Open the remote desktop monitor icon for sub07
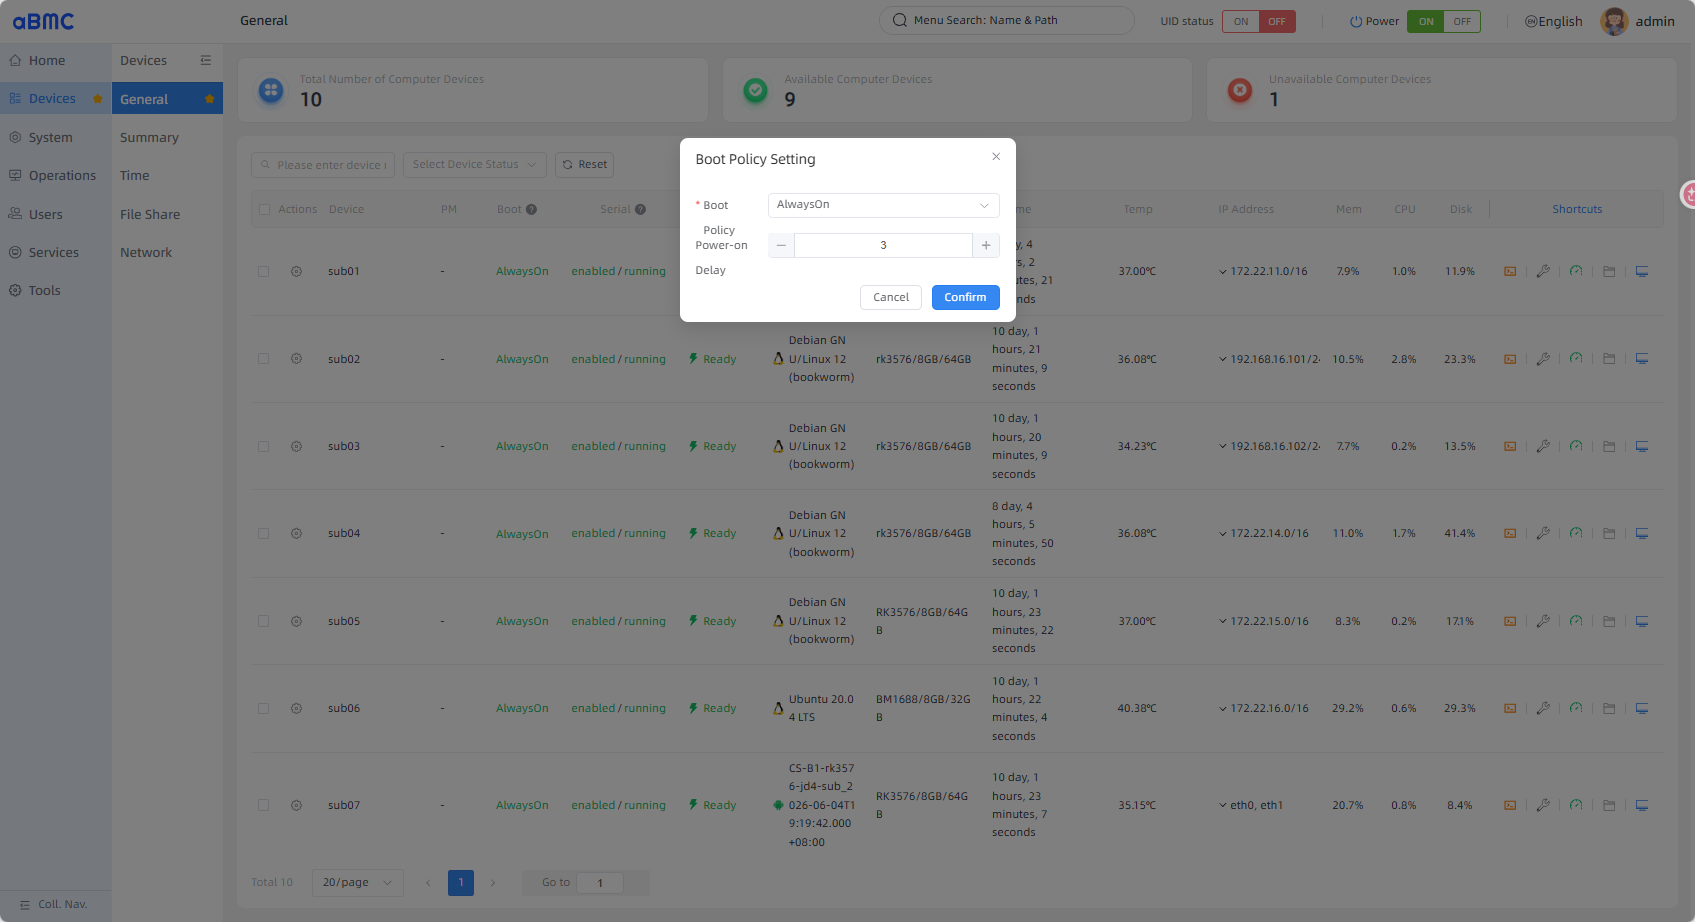 pyautogui.click(x=1642, y=805)
